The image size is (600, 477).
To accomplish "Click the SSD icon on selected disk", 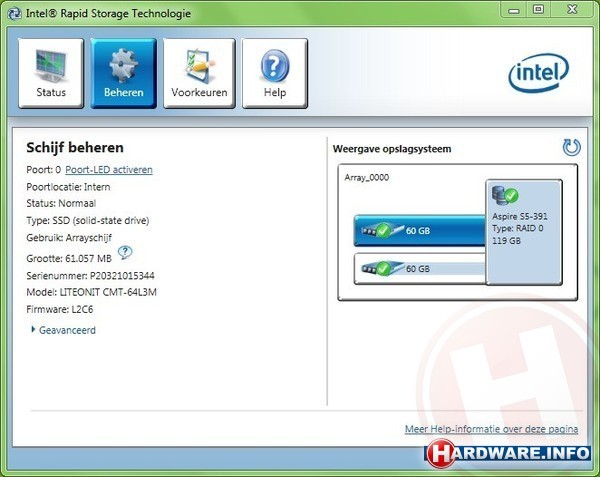I will (382, 230).
